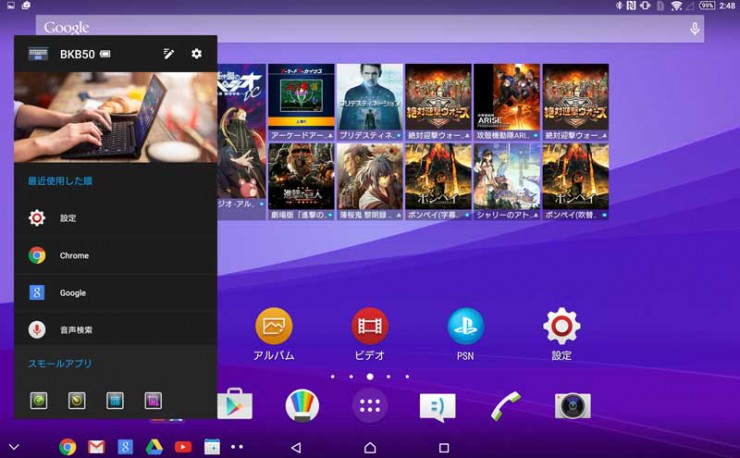Open the アルバム app on home screen

click(274, 334)
